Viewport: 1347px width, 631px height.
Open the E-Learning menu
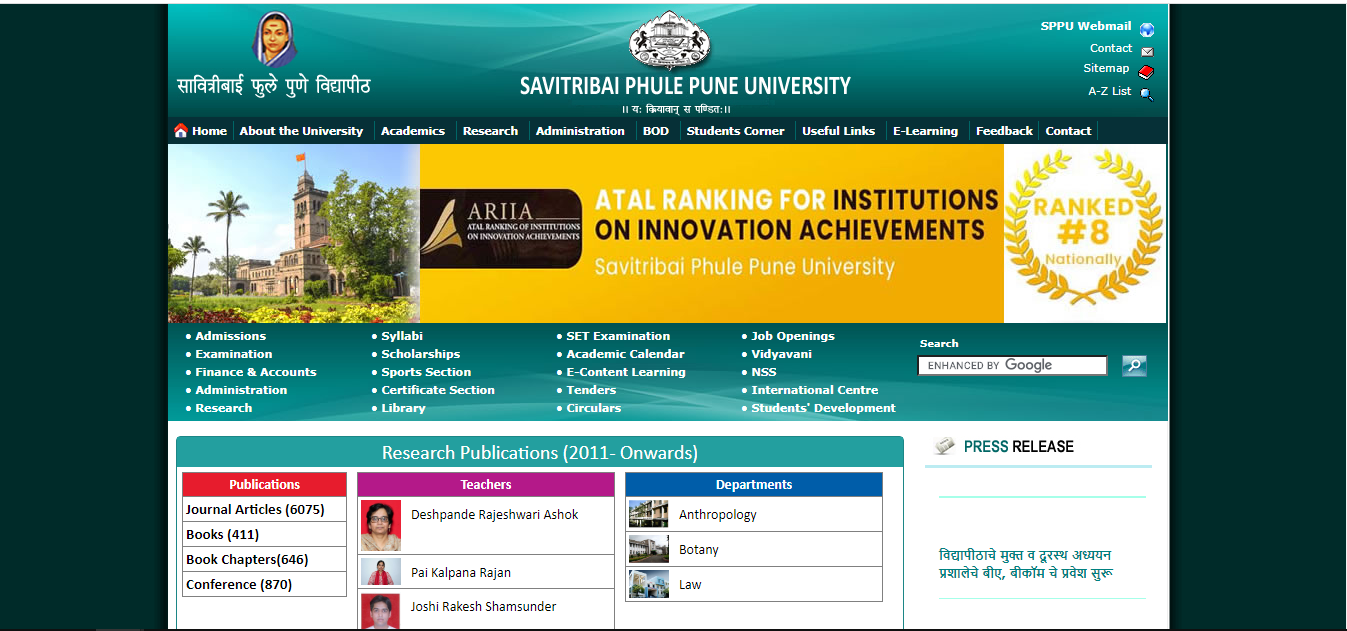[925, 131]
